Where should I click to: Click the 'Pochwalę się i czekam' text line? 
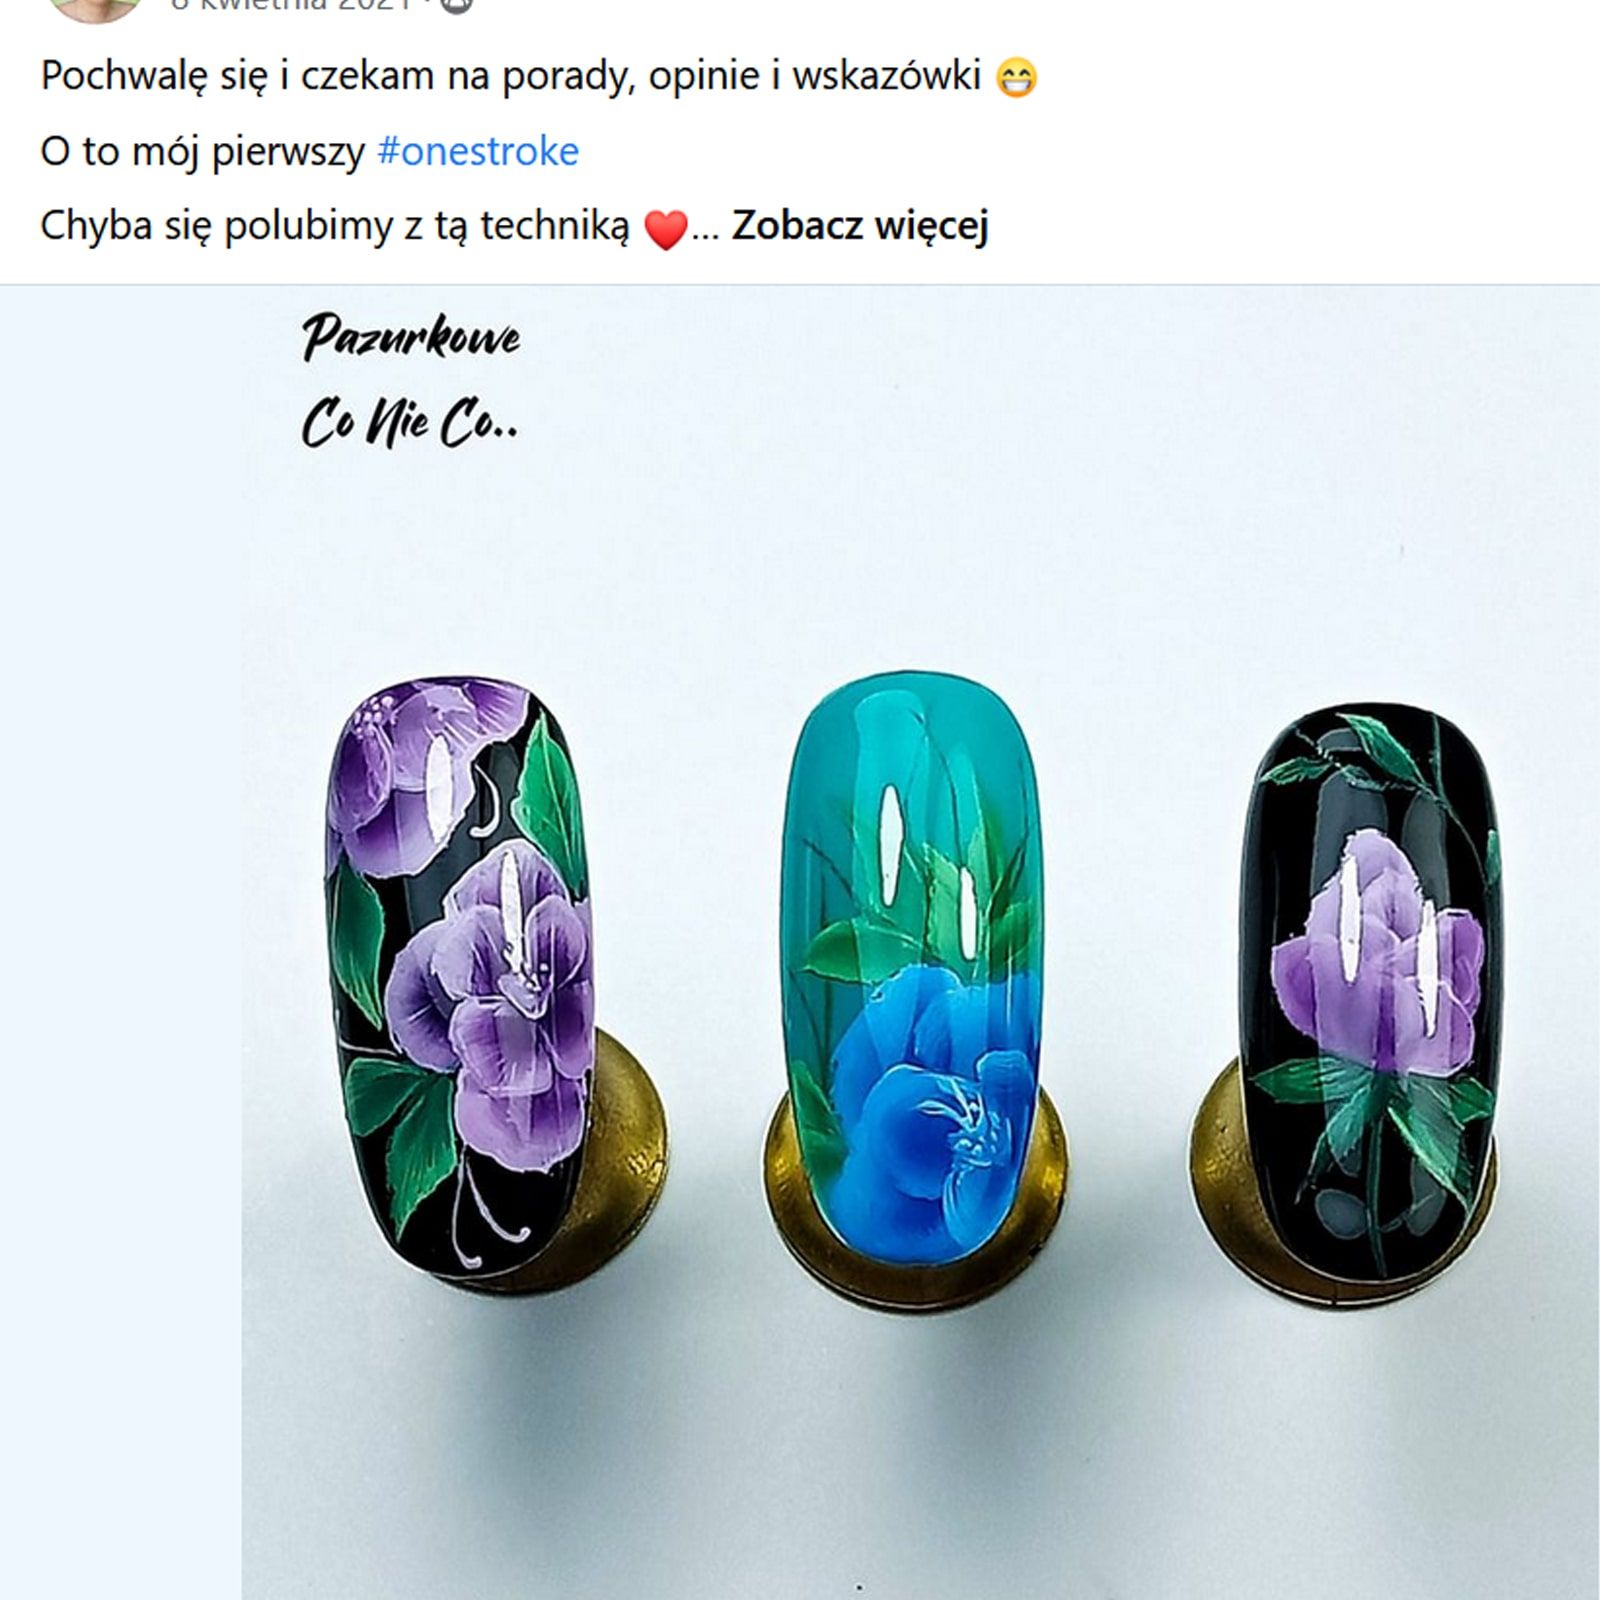click(x=539, y=77)
